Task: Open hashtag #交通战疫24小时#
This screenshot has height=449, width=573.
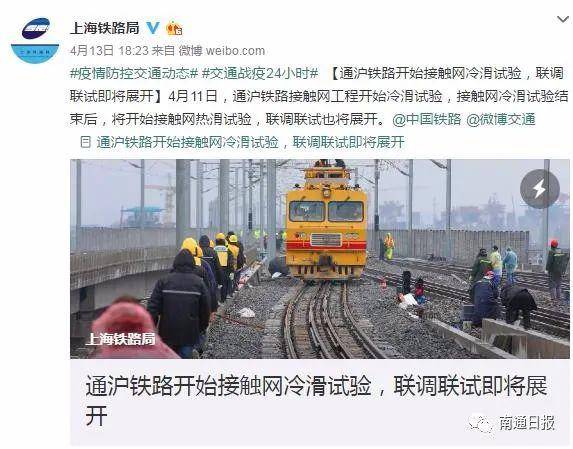Action: tap(260, 73)
